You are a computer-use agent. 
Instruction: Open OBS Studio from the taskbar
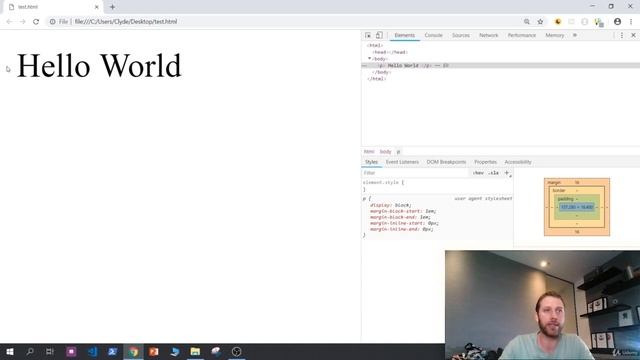(x=236, y=351)
